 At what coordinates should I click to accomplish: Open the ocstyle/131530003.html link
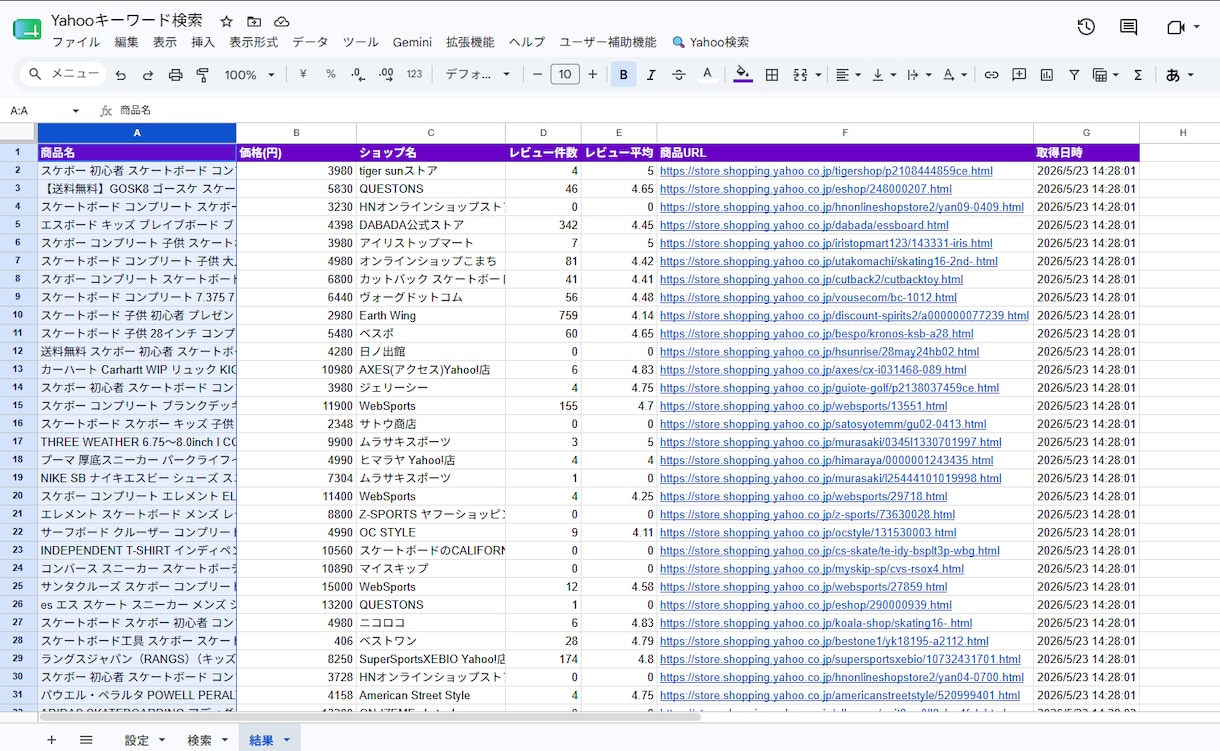tap(808, 533)
